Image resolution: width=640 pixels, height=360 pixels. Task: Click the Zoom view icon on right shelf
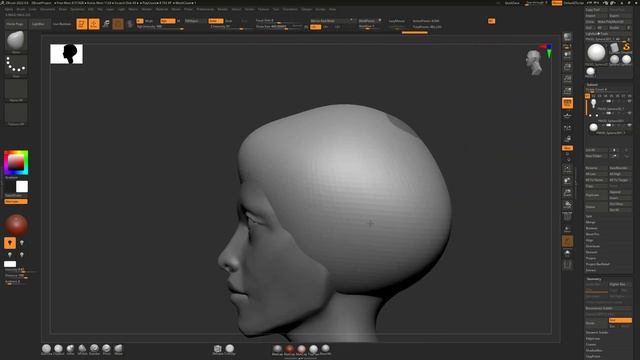(x=567, y=67)
